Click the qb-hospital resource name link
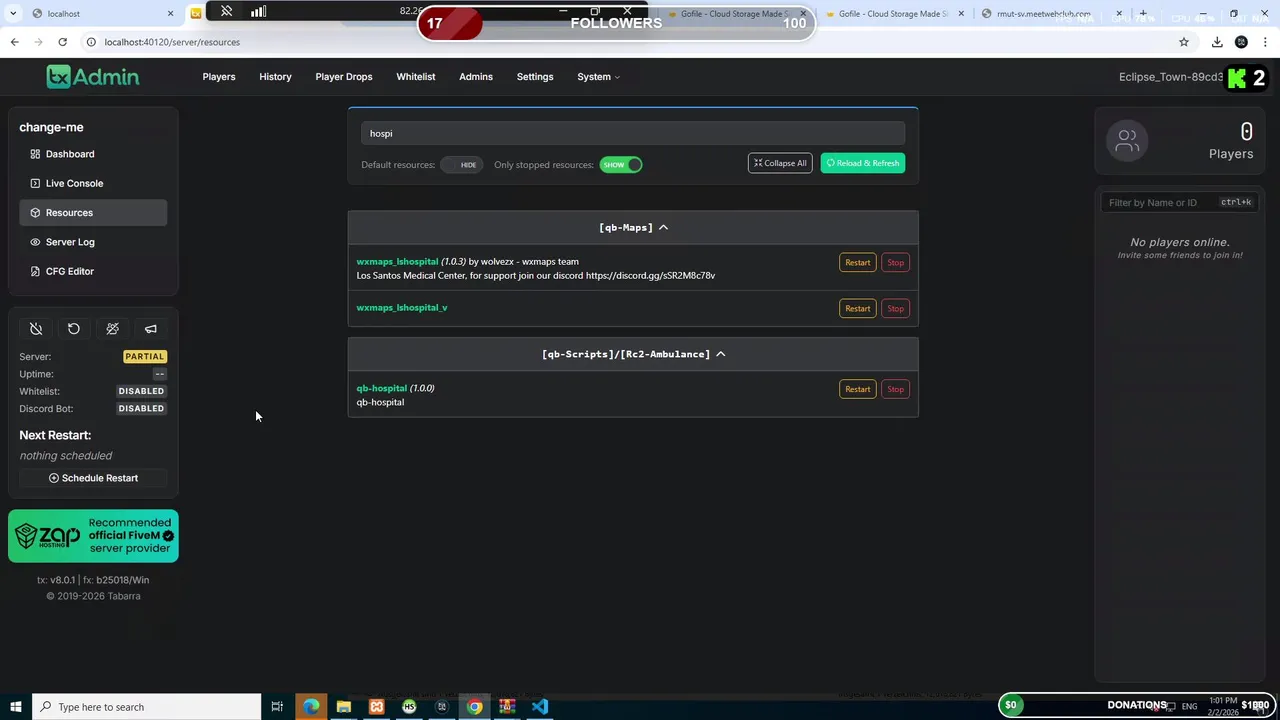The width and height of the screenshot is (1280, 720). point(381,388)
